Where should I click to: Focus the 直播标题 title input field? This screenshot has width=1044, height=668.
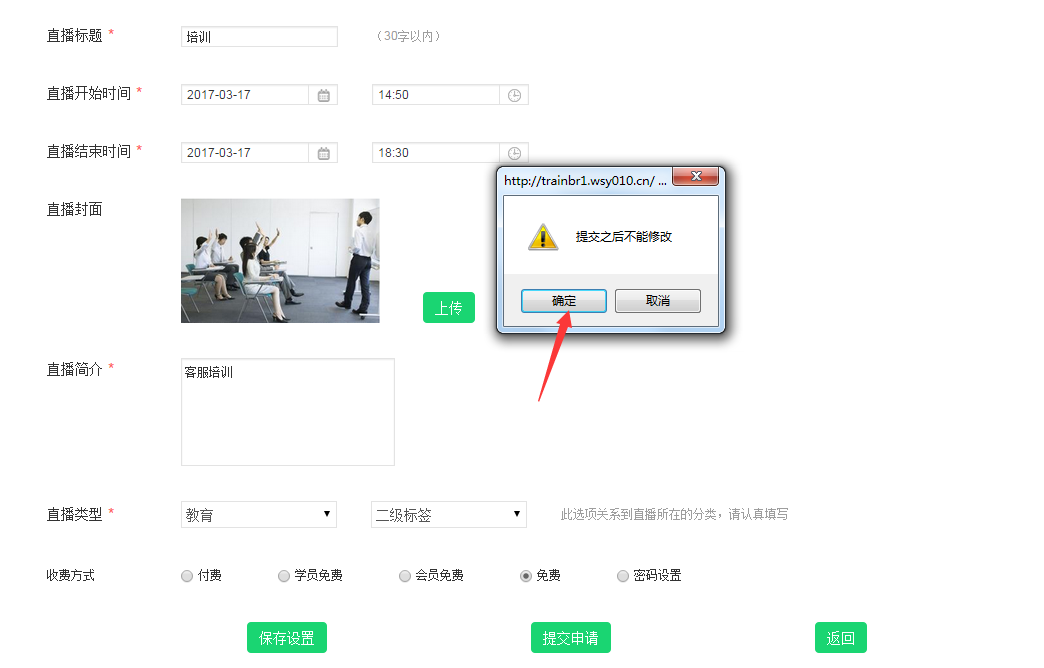259,37
